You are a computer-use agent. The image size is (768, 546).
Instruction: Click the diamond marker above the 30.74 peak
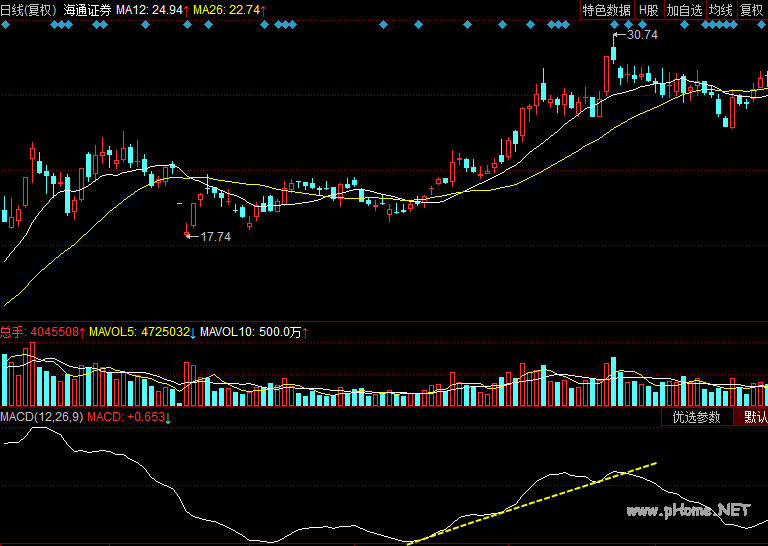614,24
